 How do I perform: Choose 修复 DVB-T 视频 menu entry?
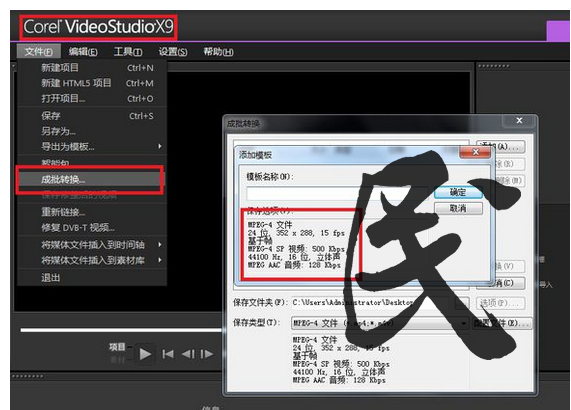coord(92,228)
